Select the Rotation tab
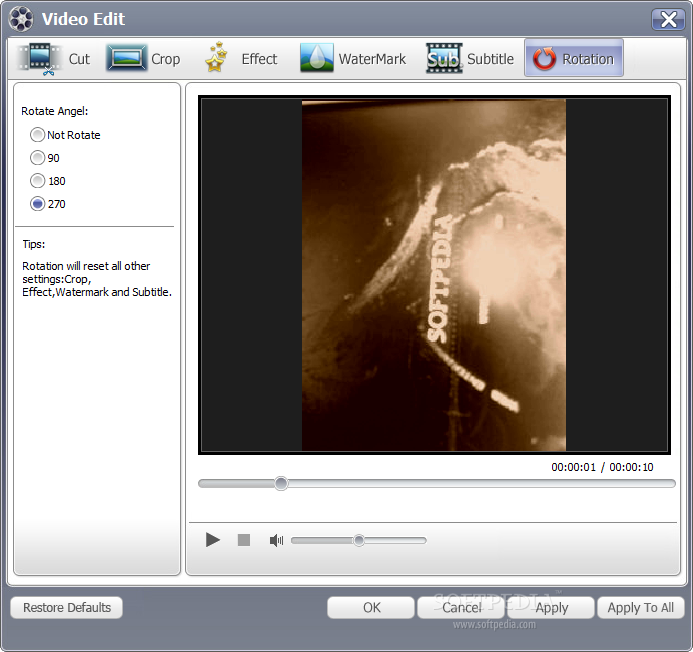 pyautogui.click(x=574, y=58)
